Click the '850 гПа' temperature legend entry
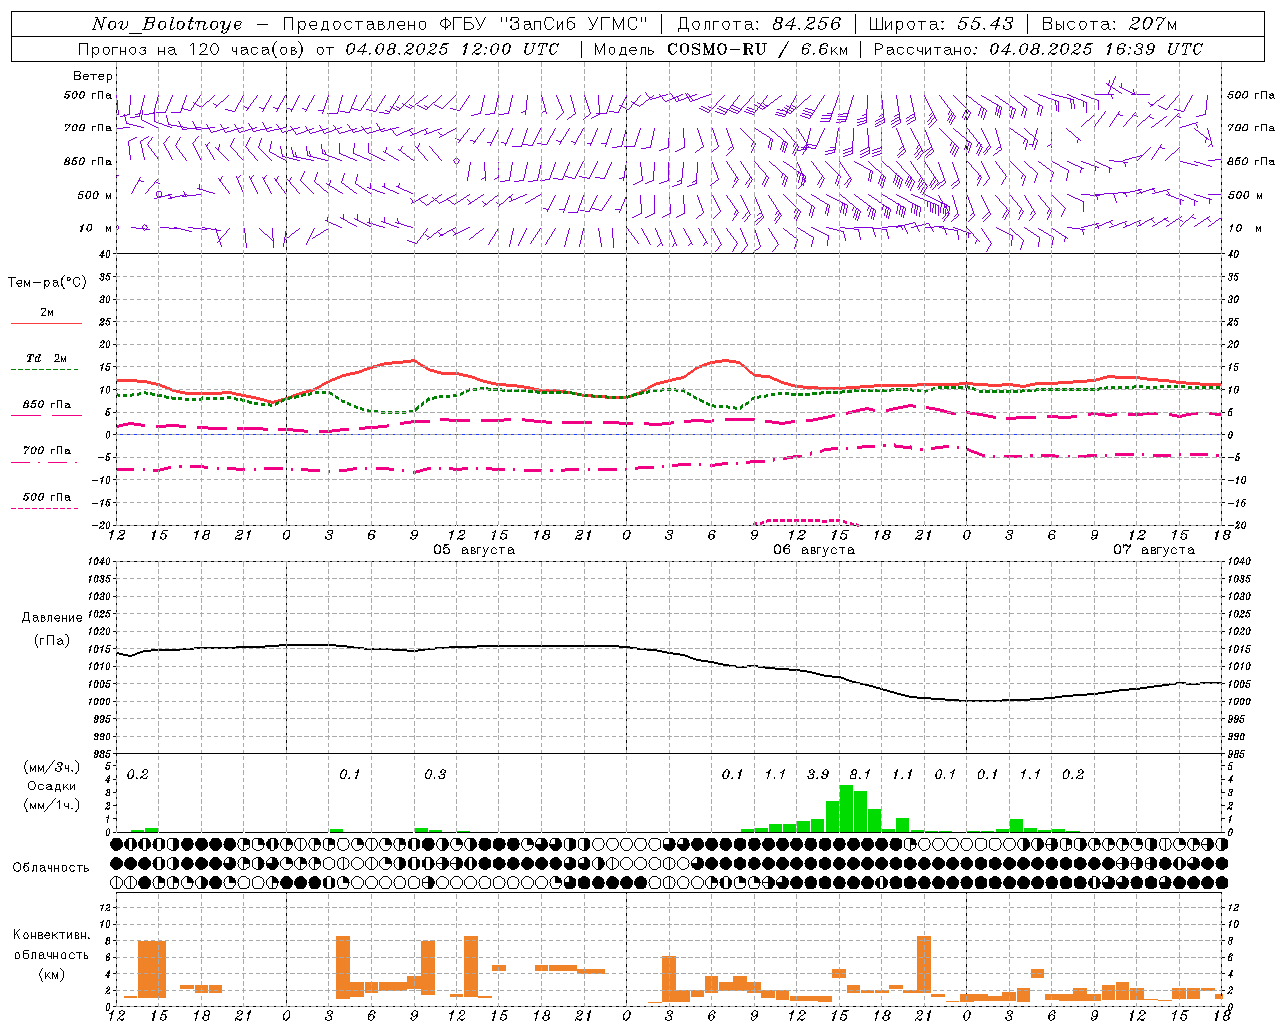 pos(47,405)
